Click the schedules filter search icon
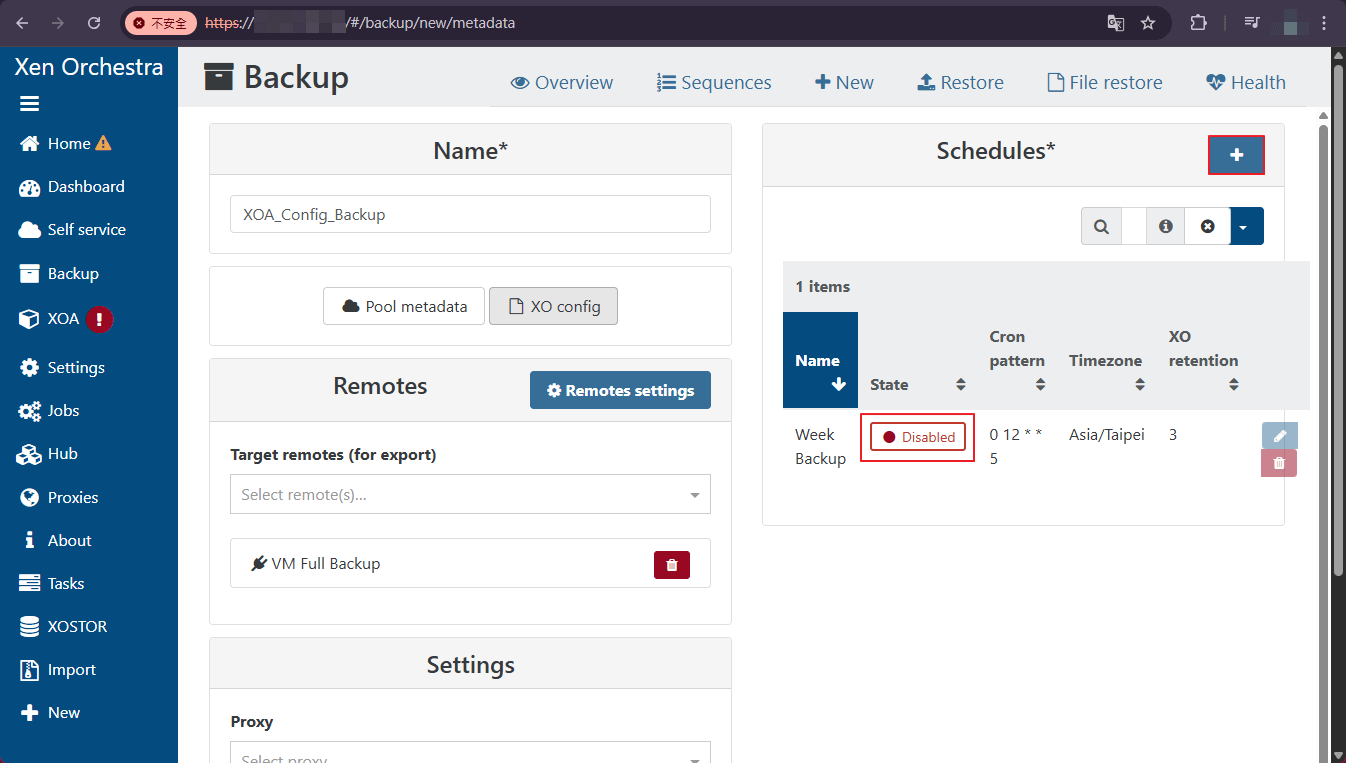Image resolution: width=1346 pixels, height=763 pixels. click(1101, 227)
